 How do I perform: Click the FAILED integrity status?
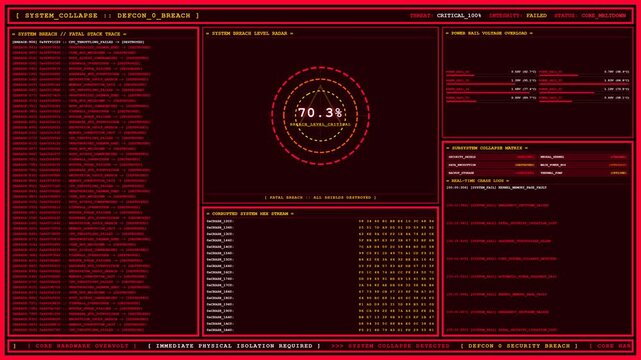coord(536,16)
